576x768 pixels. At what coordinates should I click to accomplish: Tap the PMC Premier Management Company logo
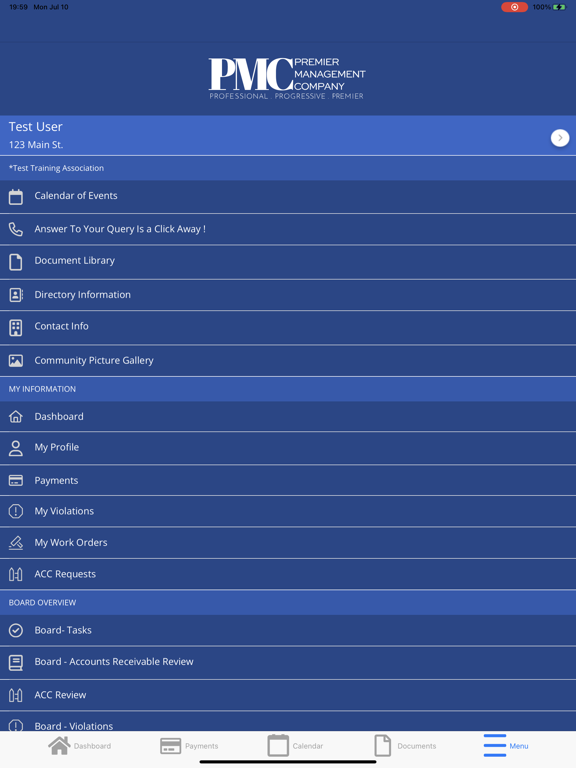coord(287,78)
